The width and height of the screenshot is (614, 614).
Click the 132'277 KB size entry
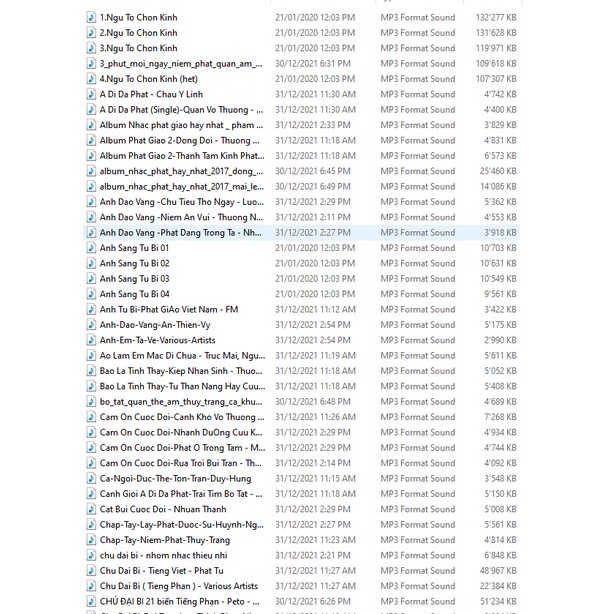pos(496,18)
